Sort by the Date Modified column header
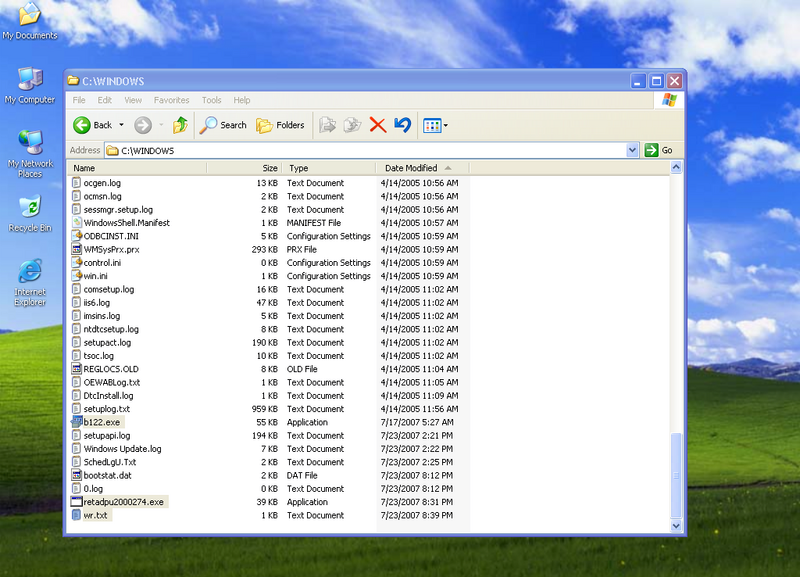 click(x=411, y=168)
